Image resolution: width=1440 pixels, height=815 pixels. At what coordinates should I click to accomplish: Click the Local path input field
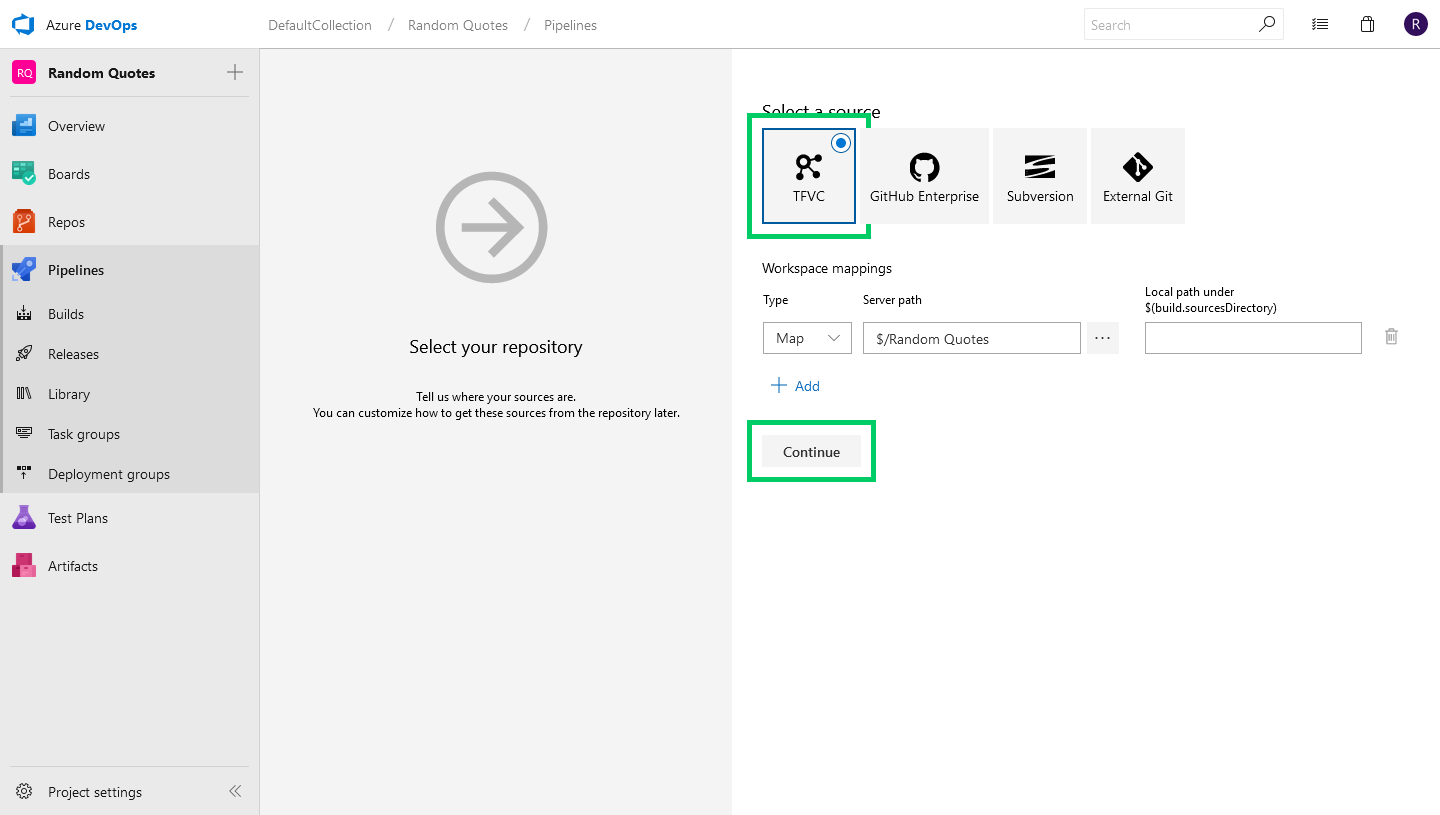click(1253, 338)
